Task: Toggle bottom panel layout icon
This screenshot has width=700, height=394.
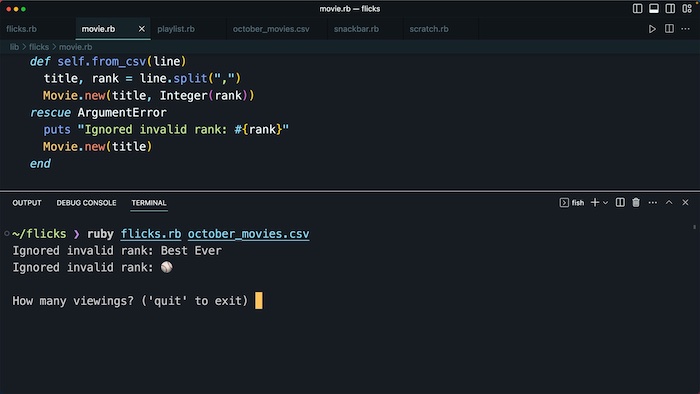Action: coord(654,8)
